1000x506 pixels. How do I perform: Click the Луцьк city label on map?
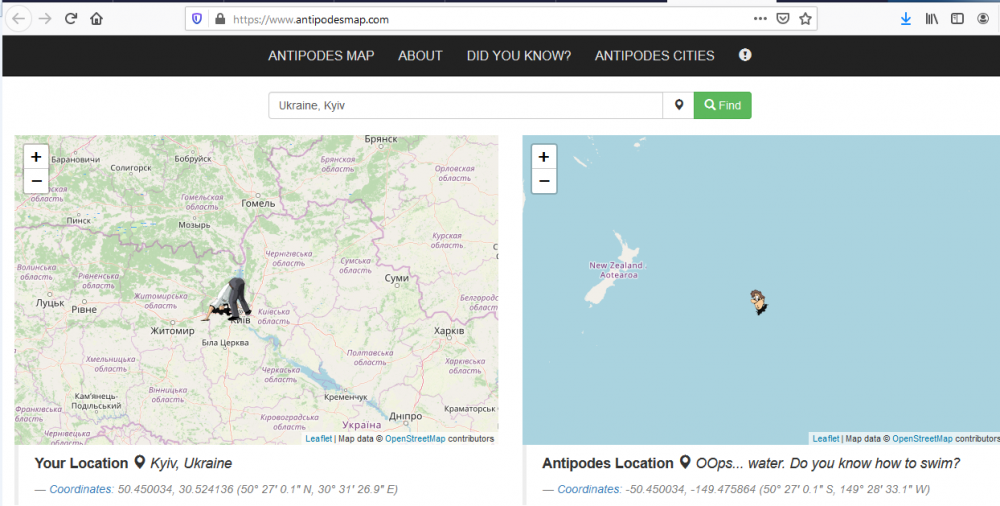pos(50,303)
